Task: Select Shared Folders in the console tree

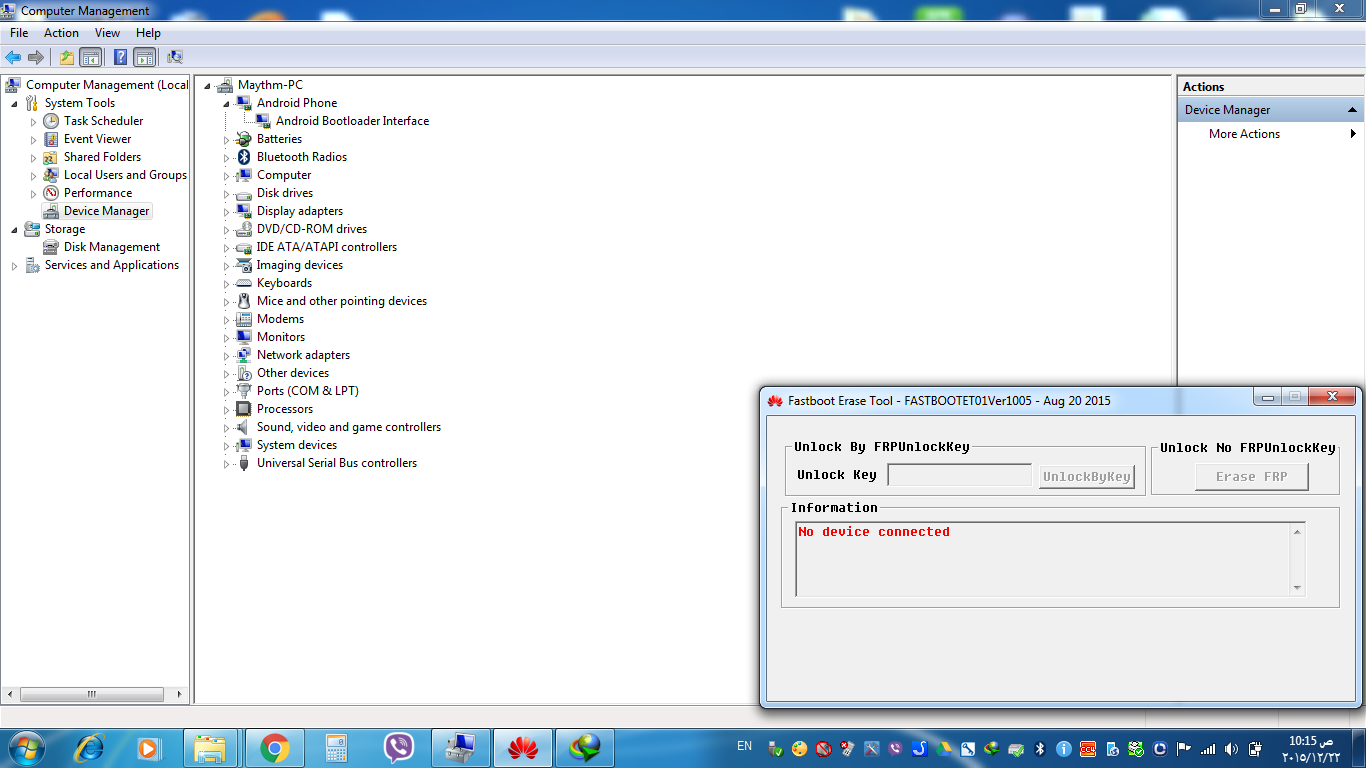Action: click(102, 157)
